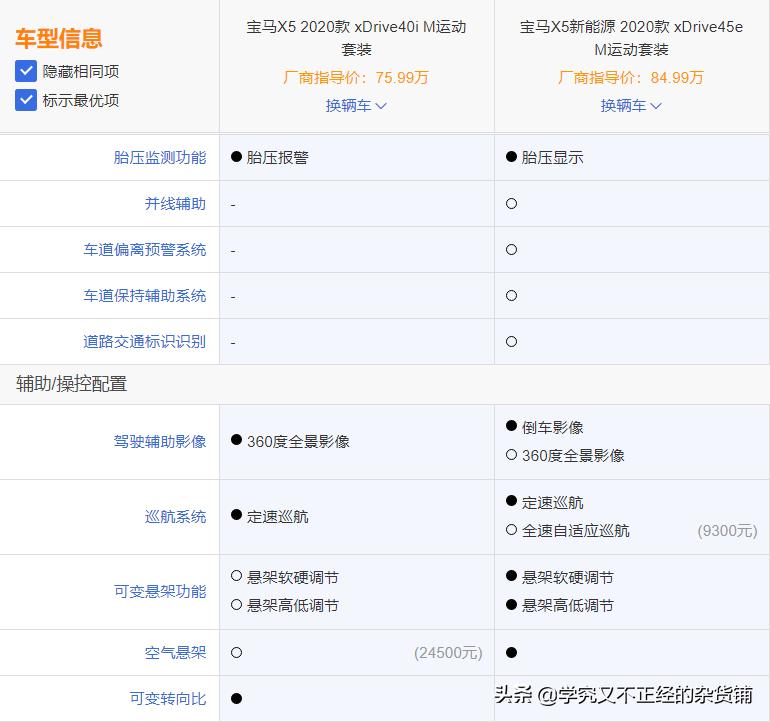The width and height of the screenshot is (770, 722).
Task: Click the 宝马X5 2020款 xDrive40i title
Action: coord(357,38)
